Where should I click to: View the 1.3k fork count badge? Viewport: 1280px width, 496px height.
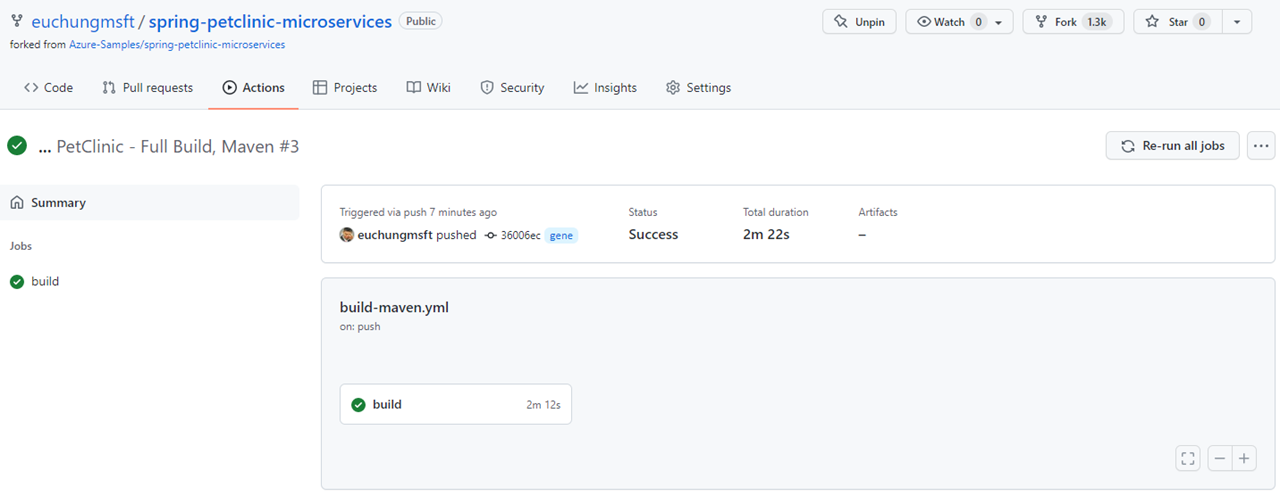click(1098, 22)
